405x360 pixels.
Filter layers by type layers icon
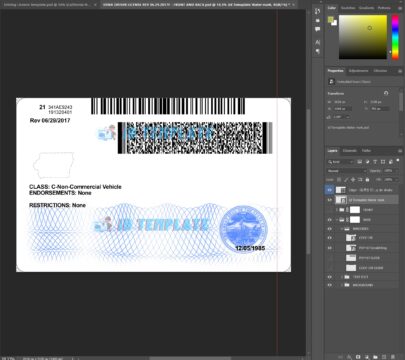click(x=375, y=162)
